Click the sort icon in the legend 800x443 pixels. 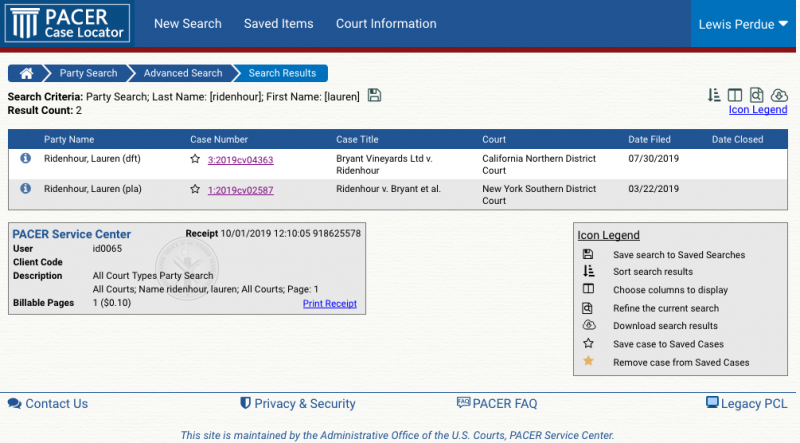click(x=588, y=271)
